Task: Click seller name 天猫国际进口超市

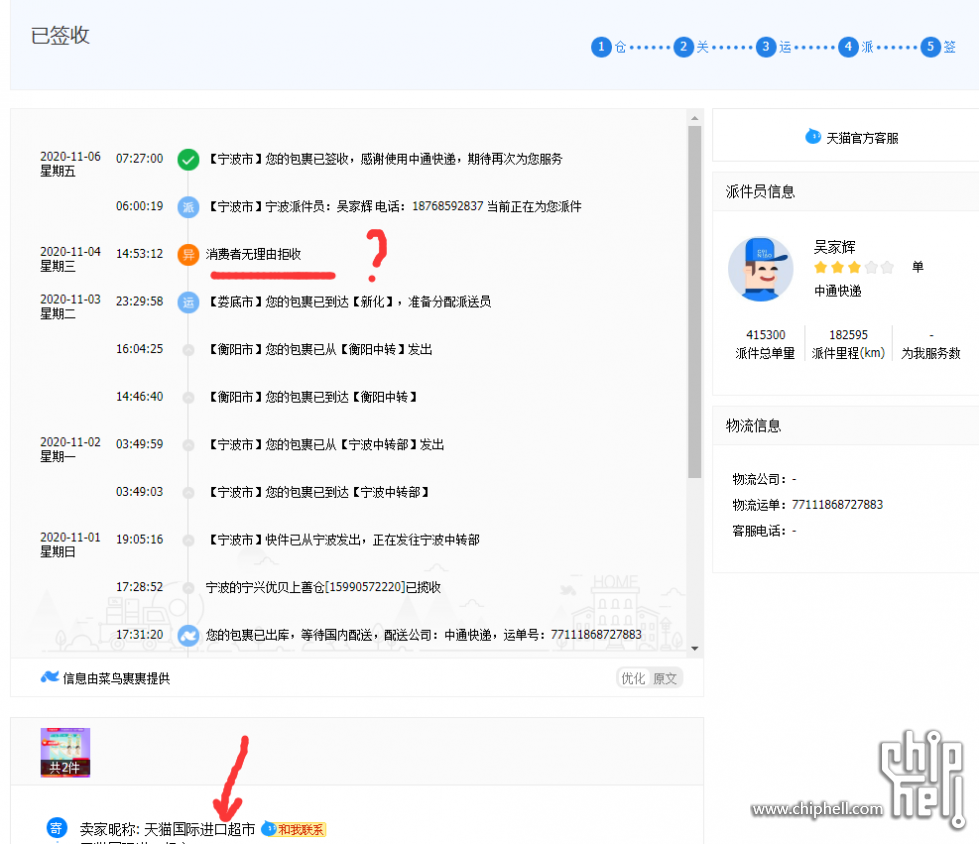Action: tap(200, 829)
